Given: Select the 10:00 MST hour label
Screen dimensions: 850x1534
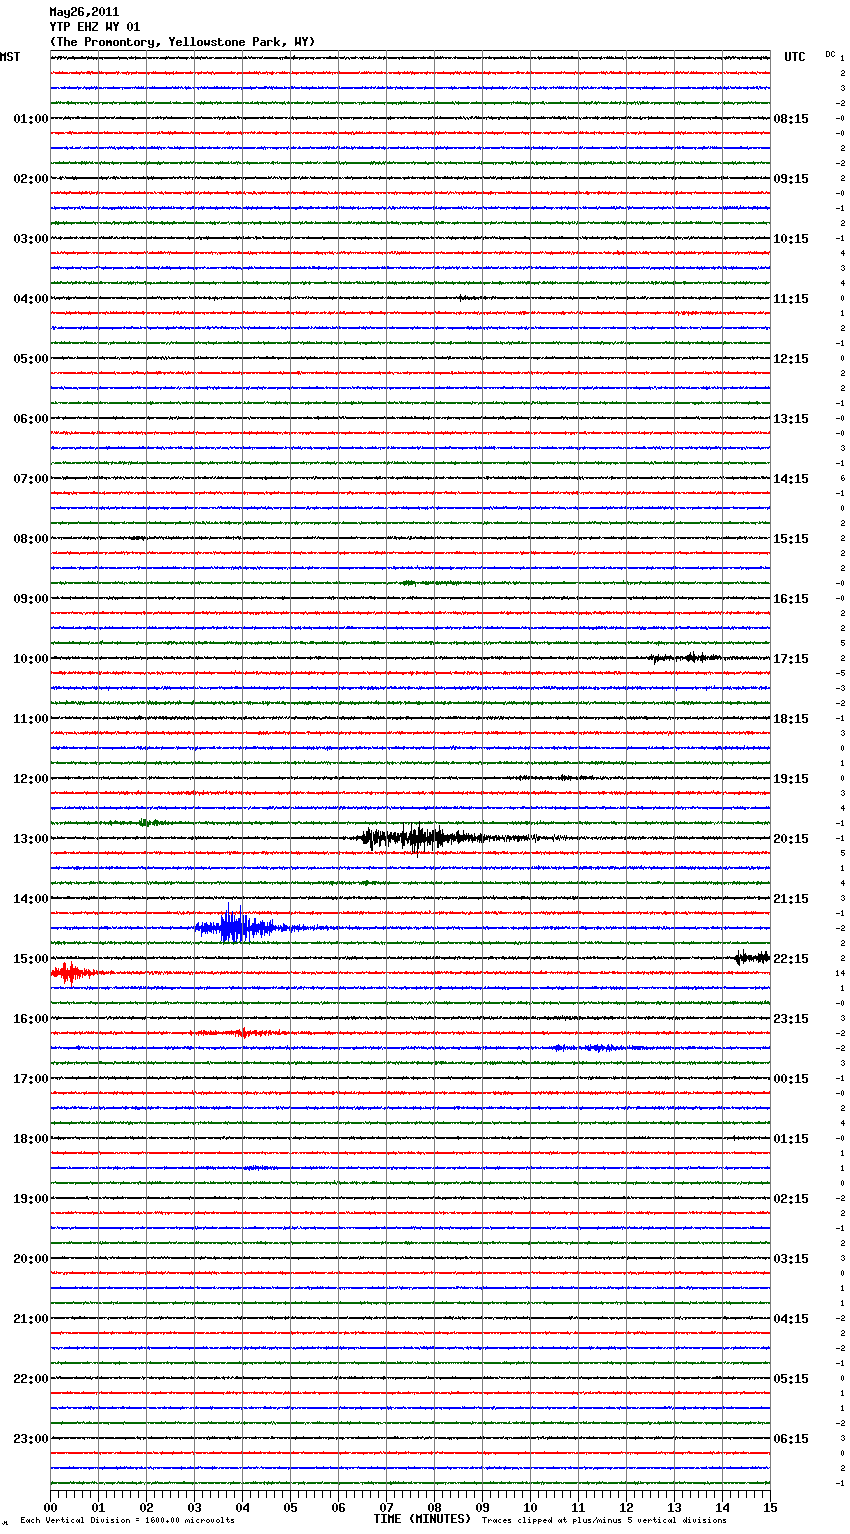Looking at the screenshot, I should tap(31, 659).
